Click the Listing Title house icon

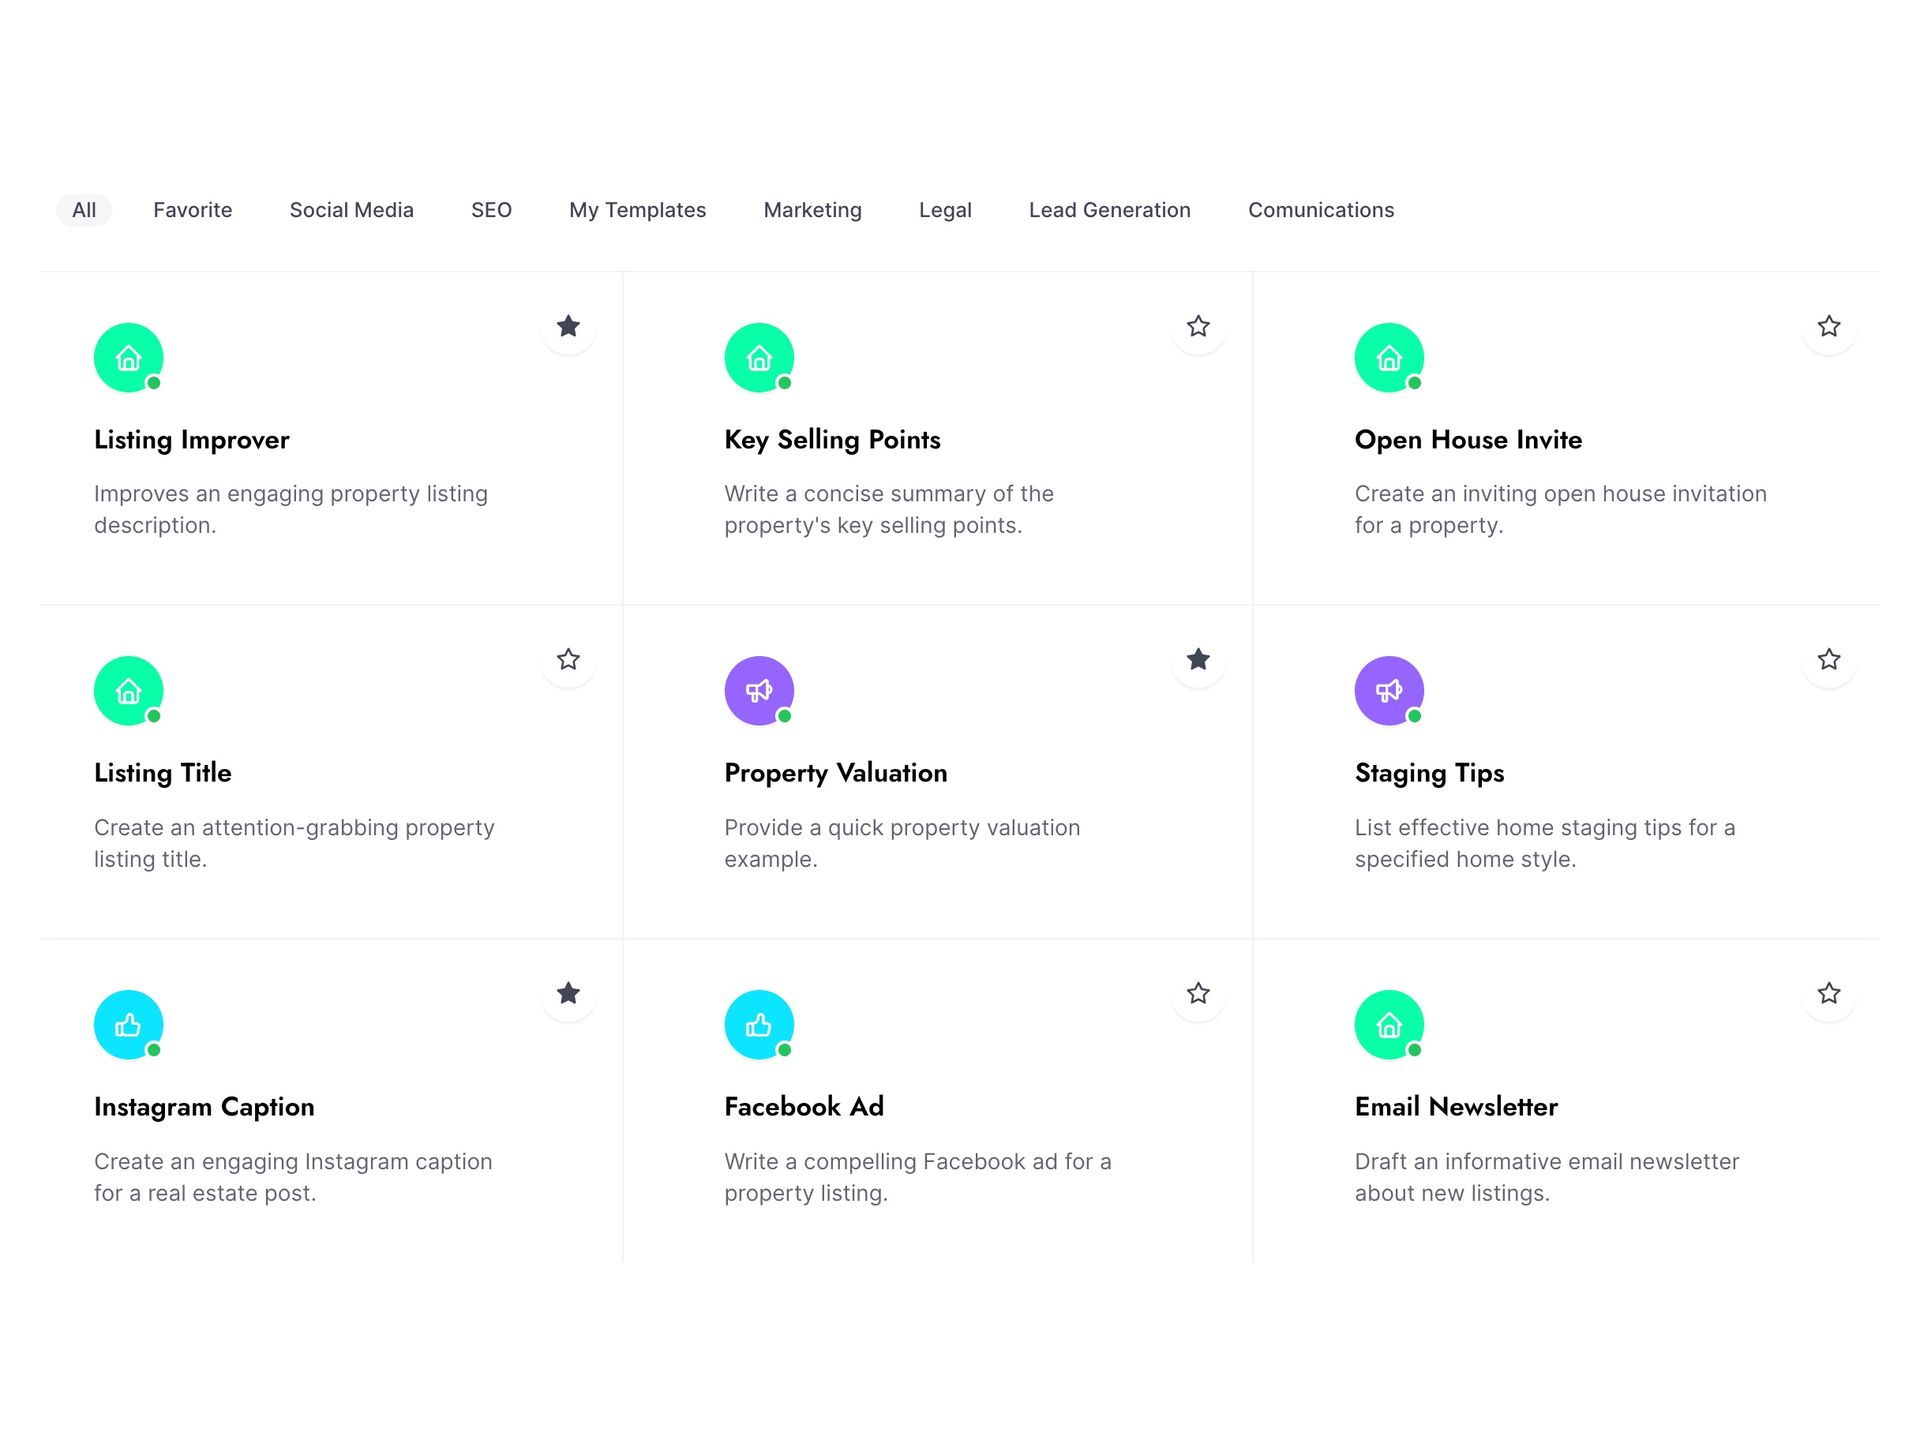tap(128, 690)
